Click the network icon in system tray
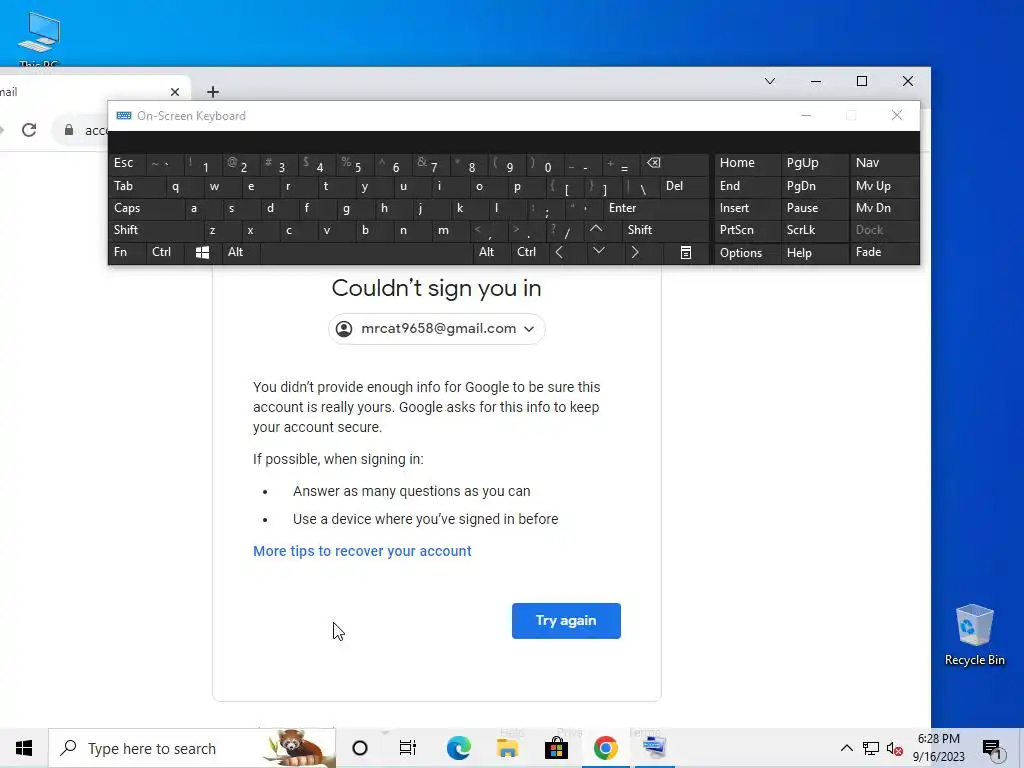The image size is (1024, 768). coord(871,748)
